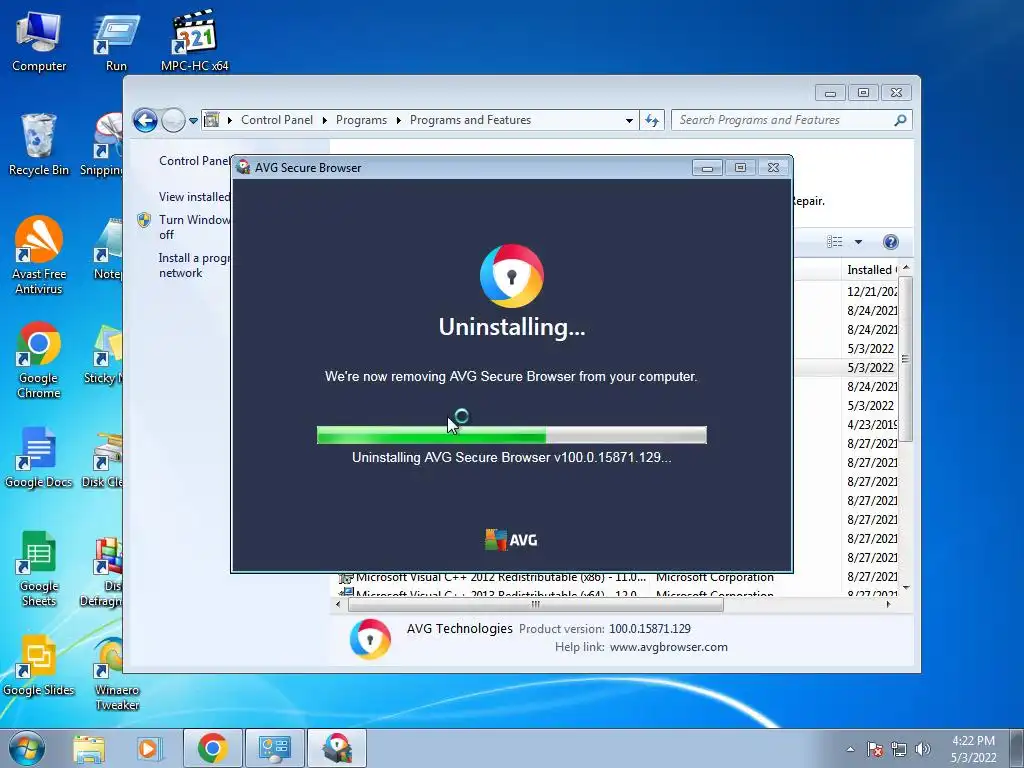Click the vertical scrollbar down arrow in programs list
Viewport: 1024px width, 768px height.
(x=906, y=588)
